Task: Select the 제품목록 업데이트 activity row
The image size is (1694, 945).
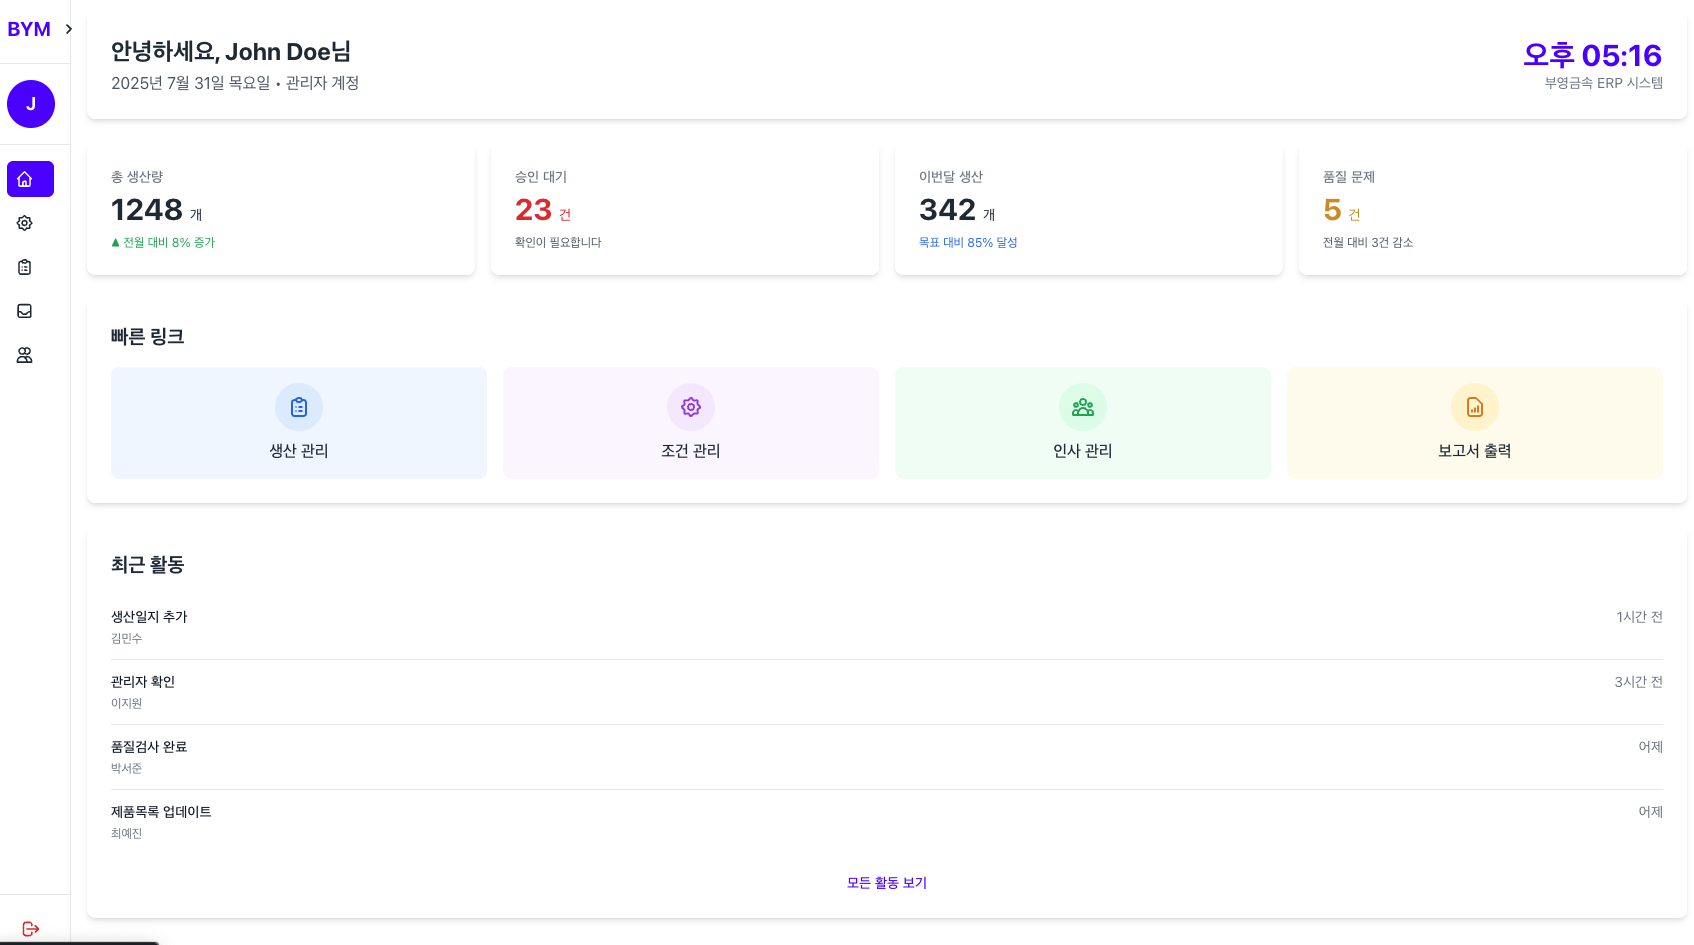Action: pos(886,822)
